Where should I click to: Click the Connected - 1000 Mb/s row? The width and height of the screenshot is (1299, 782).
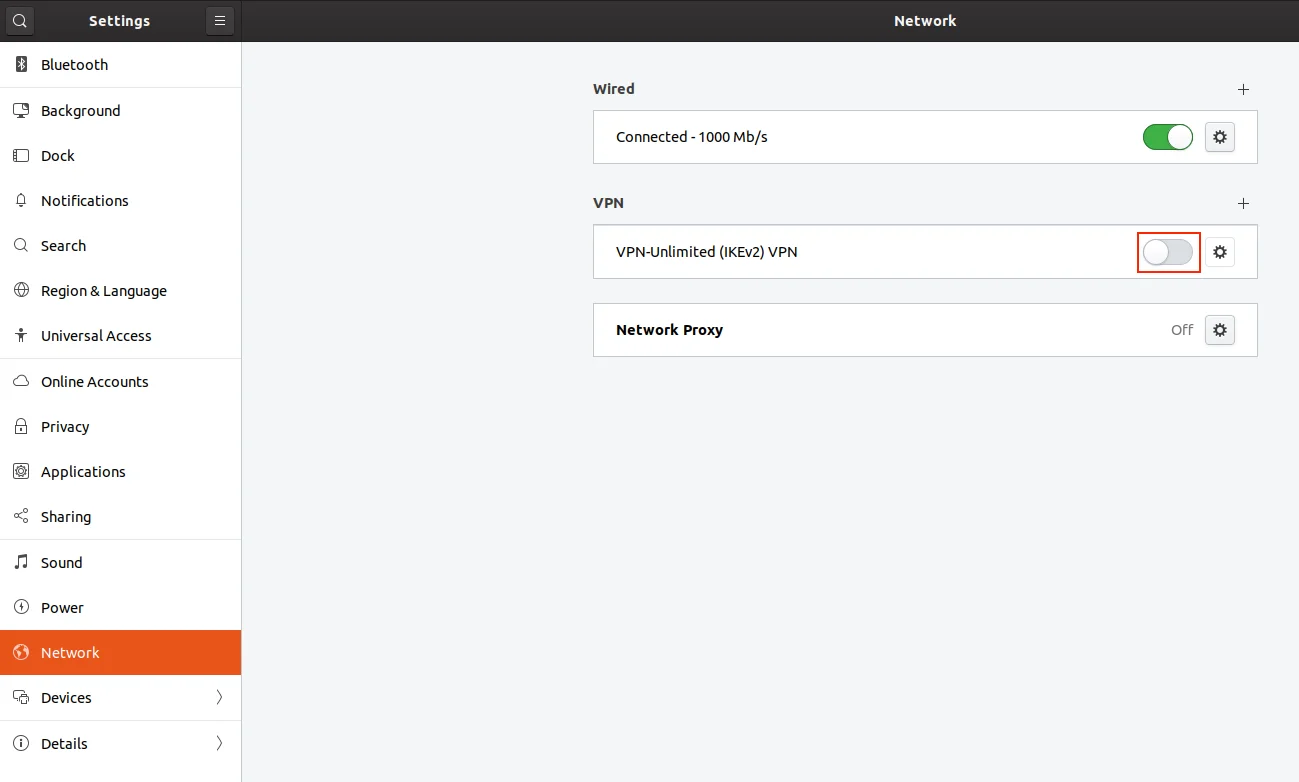click(x=691, y=137)
